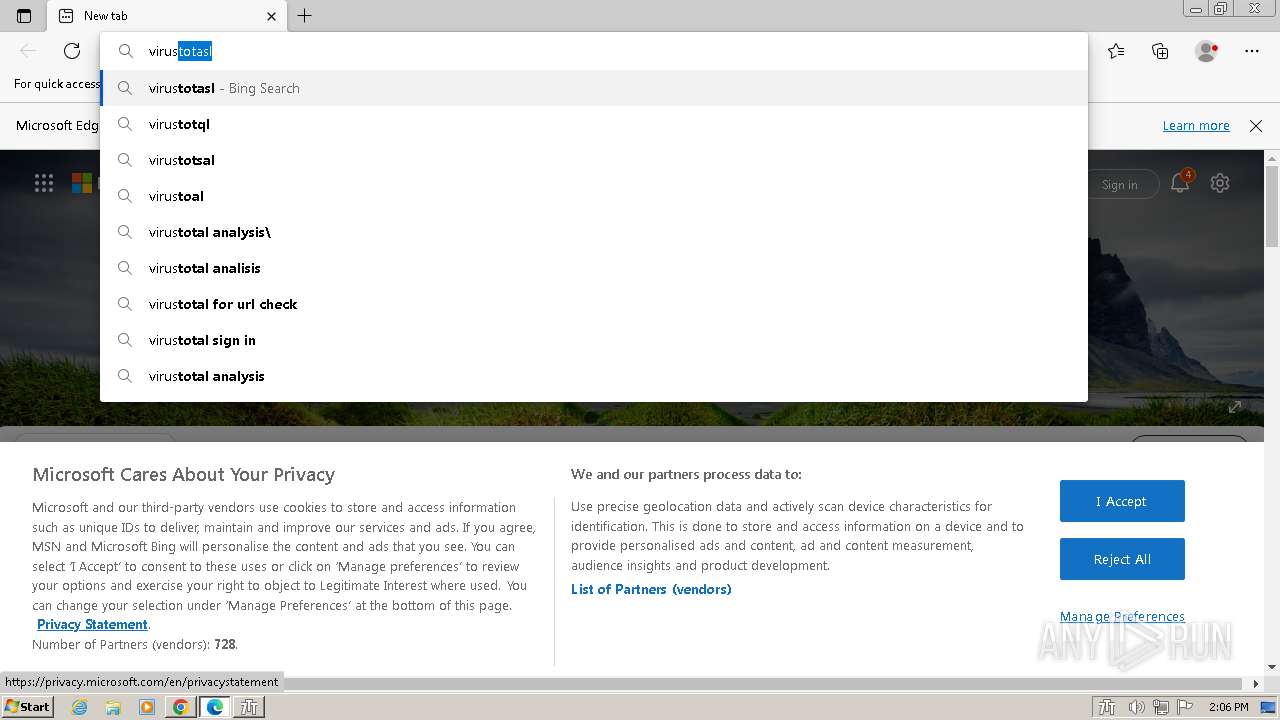Close the New tab tab
Screen dimensions: 1280x720
coord(272,16)
